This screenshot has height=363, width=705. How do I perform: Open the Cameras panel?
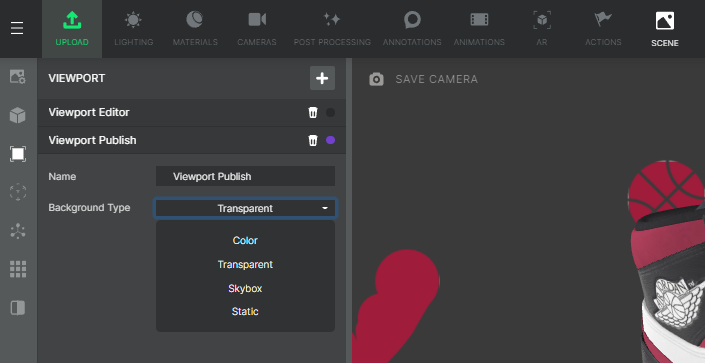[257, 29]
